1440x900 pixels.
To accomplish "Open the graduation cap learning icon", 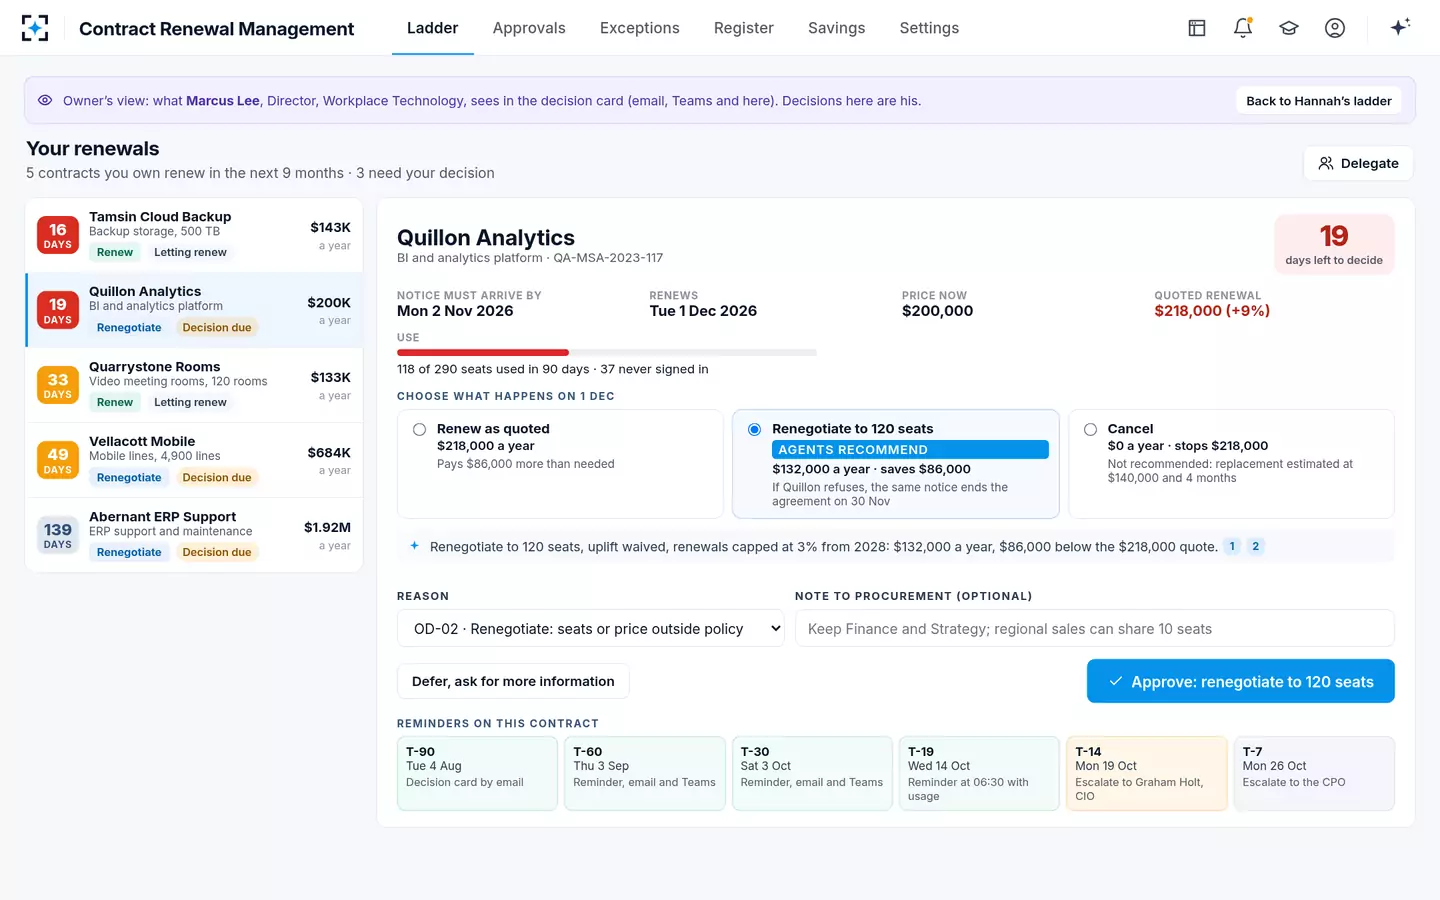I will click(x=1289, y=28).
